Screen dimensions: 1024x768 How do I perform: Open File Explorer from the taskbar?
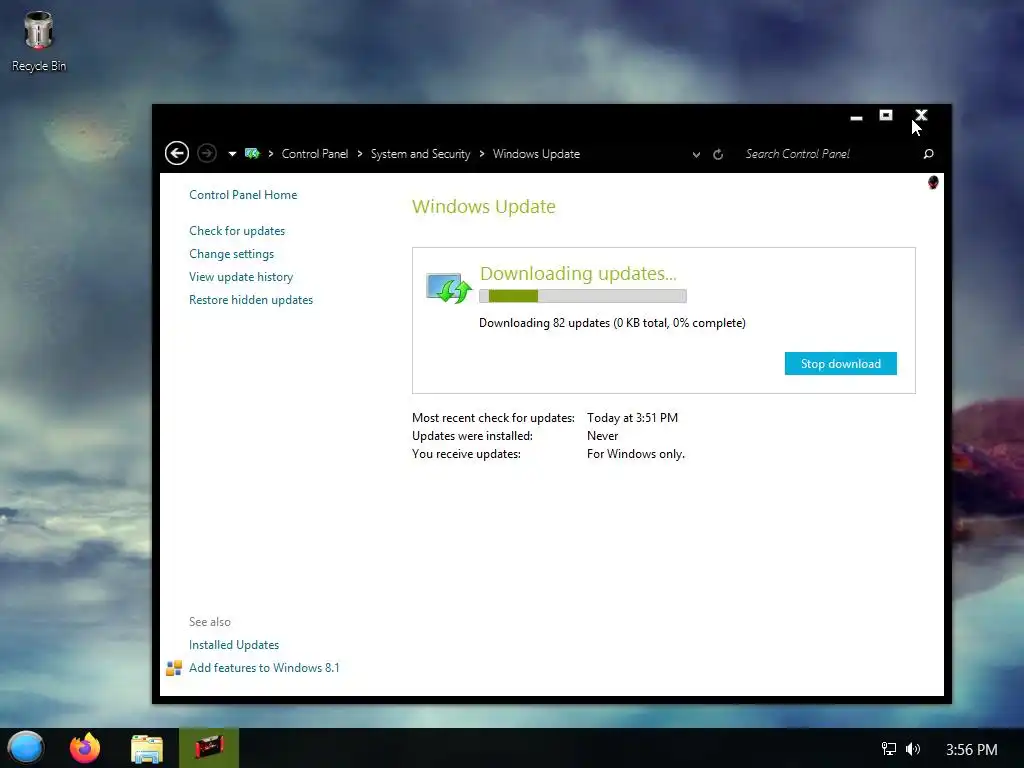(147, 748)
